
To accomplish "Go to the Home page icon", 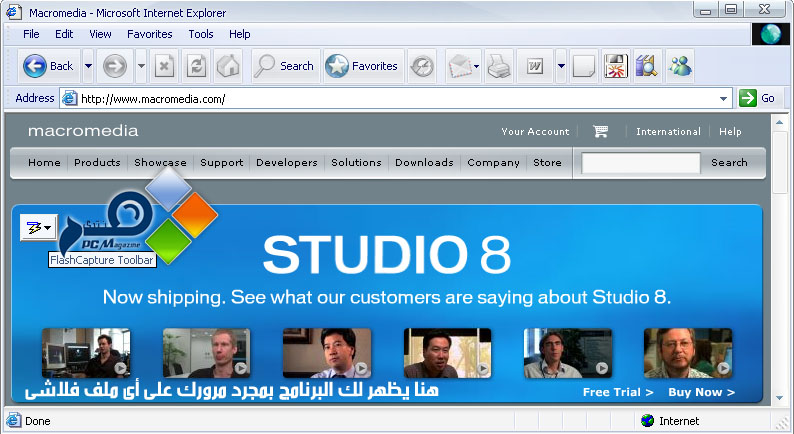I will 228,66.
